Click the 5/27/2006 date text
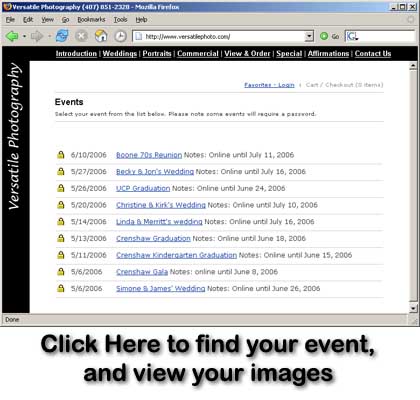 (x=89, y=172)
